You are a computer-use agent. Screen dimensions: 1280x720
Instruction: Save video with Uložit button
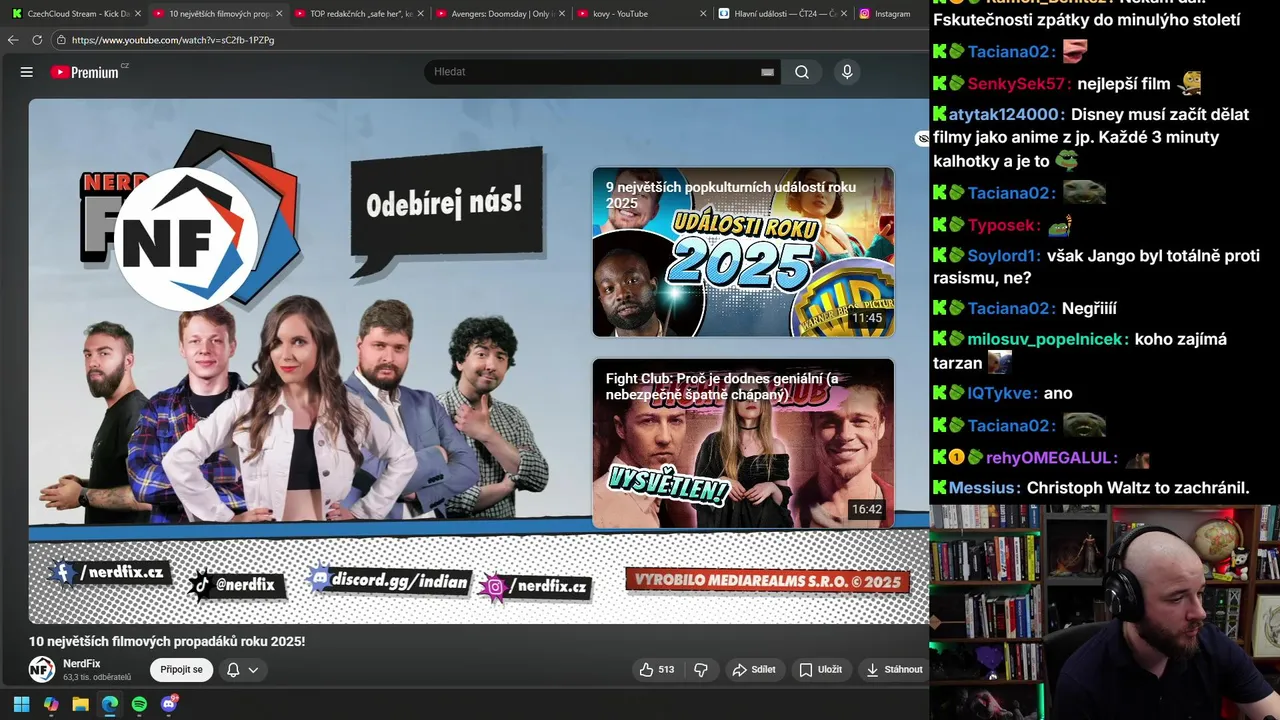(820, 670)
